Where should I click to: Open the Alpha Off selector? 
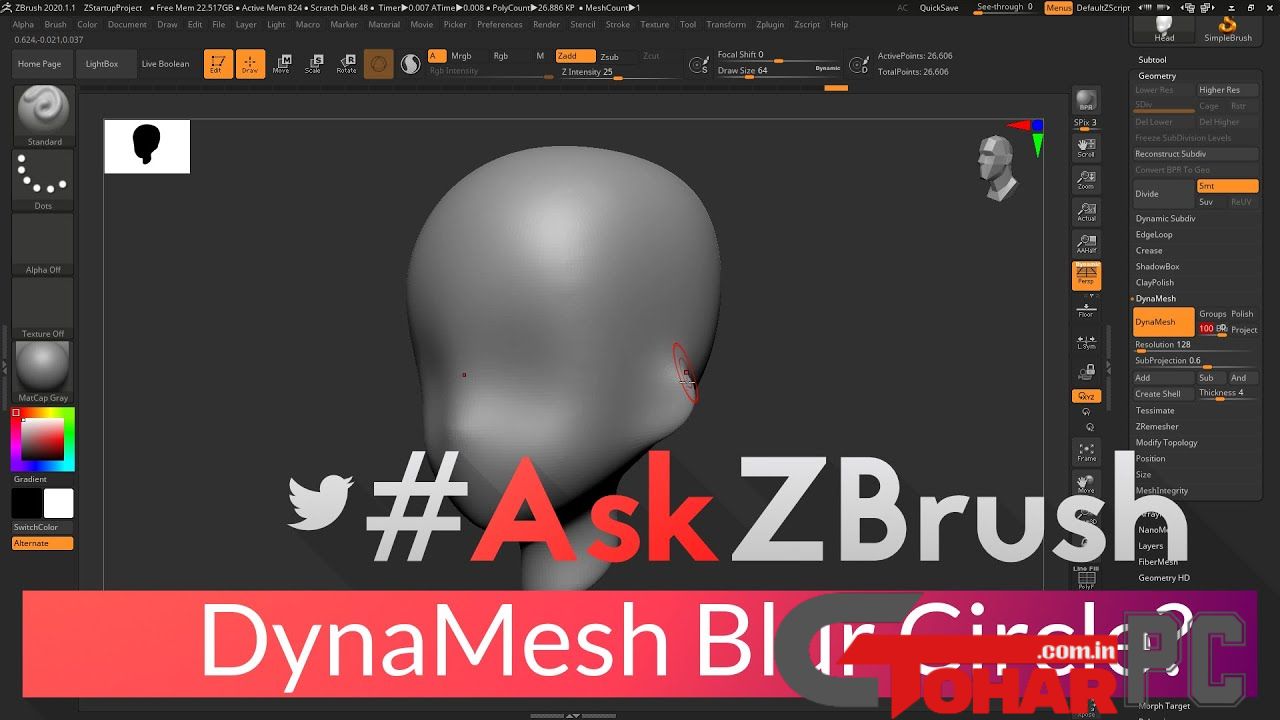click(43, 245)
